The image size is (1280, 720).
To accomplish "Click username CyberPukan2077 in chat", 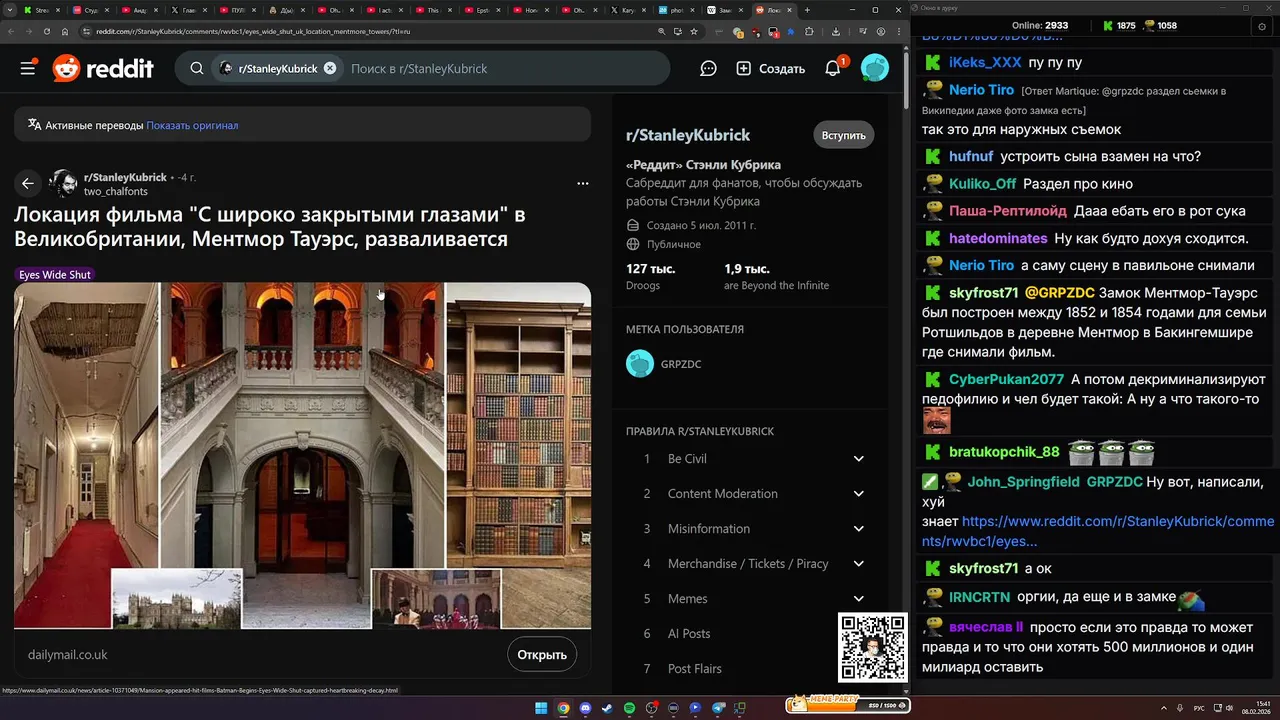I will coord(1006,380).
